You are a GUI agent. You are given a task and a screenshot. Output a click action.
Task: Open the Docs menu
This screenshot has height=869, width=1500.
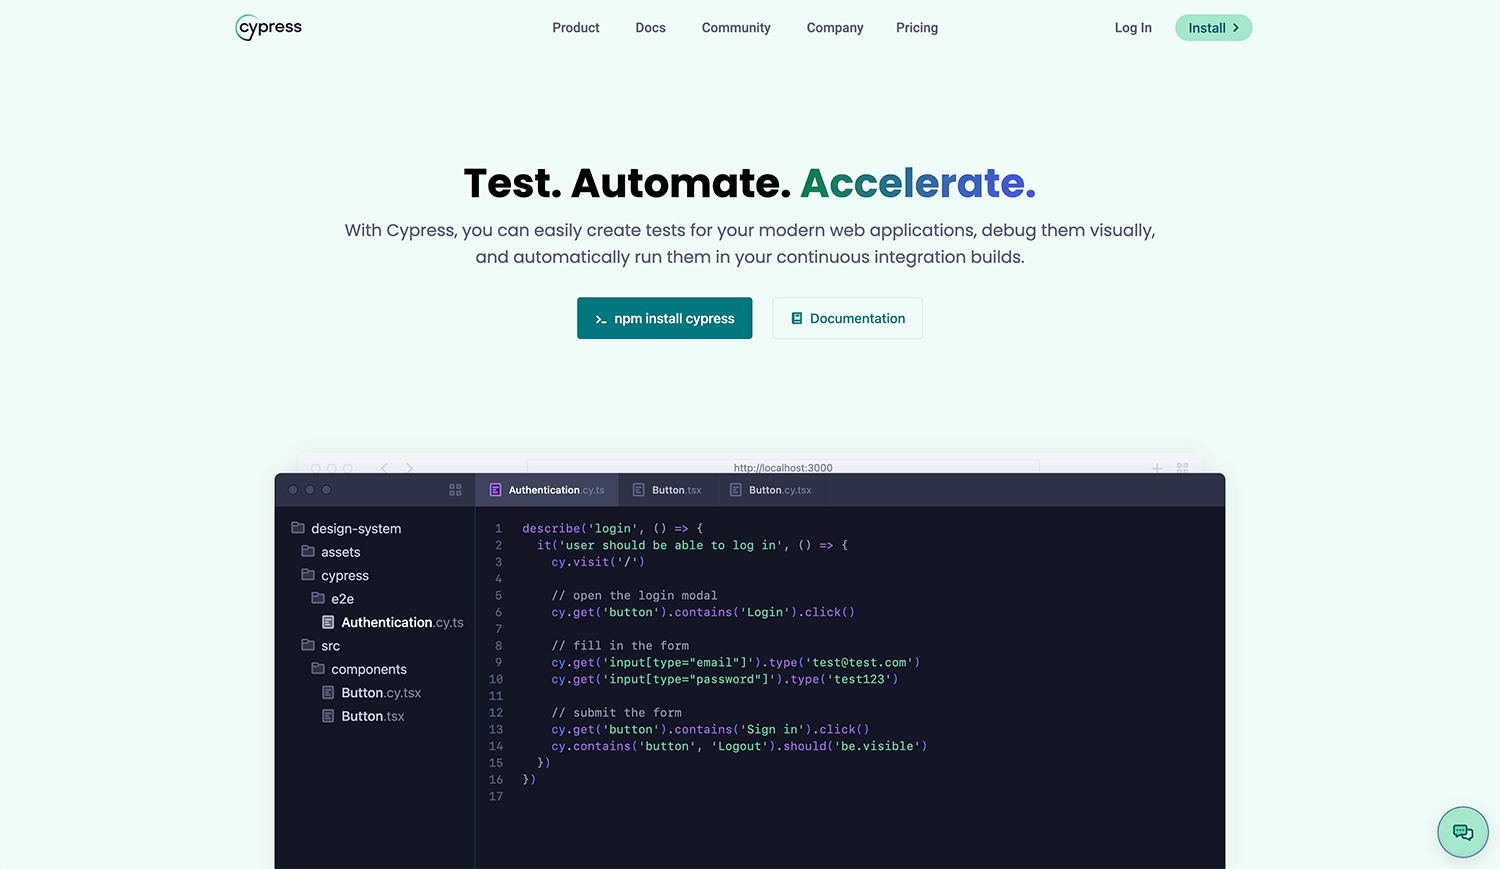pos(650,28)
